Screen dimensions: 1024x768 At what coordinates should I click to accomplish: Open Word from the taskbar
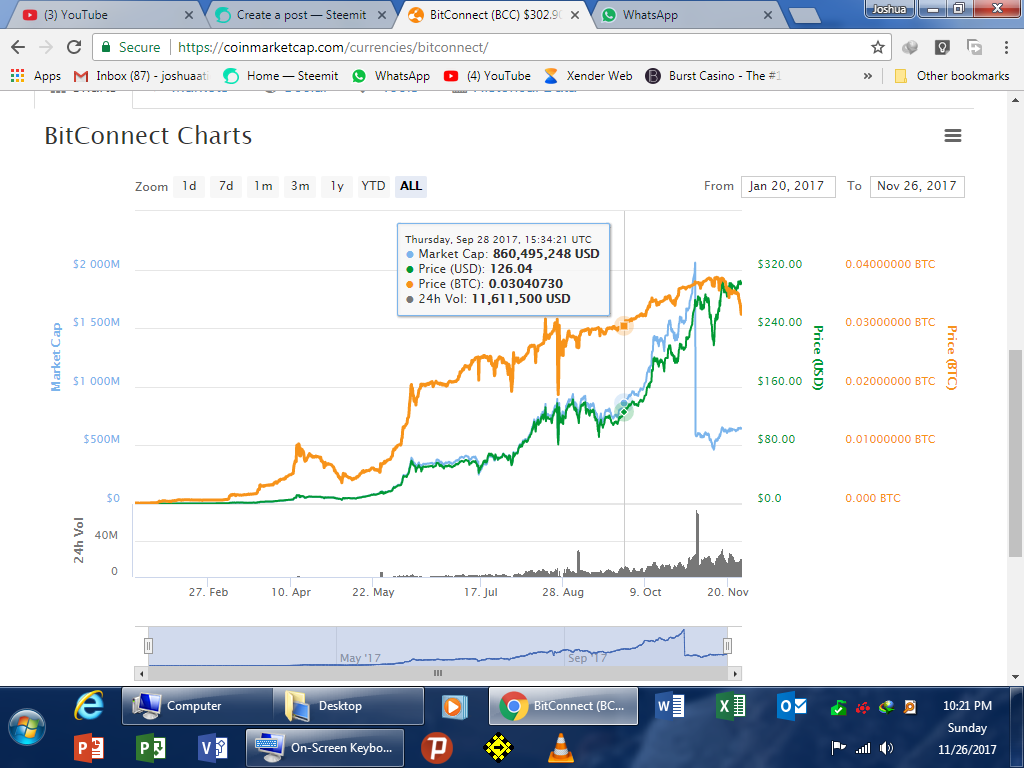coord(670,706)
